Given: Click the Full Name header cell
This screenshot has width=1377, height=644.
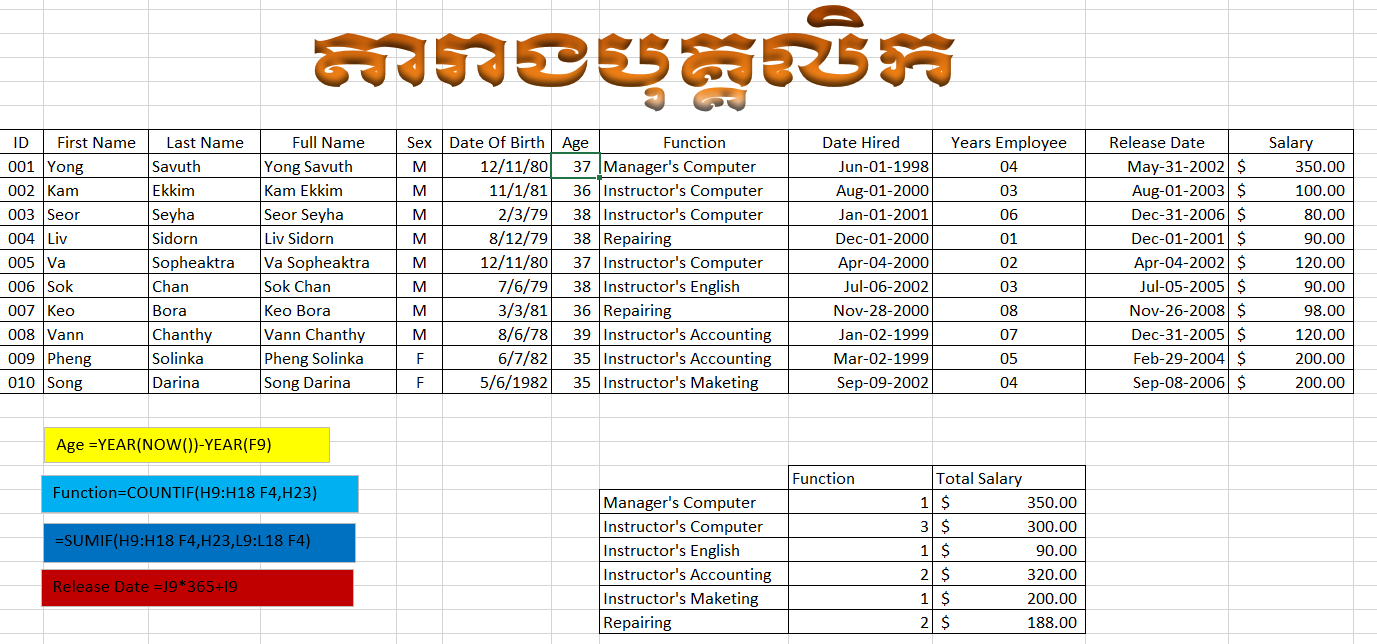Looking at the screenshot, I should pos(328,142).
